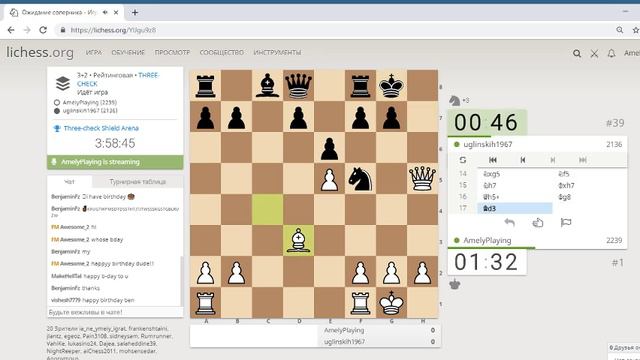This screenshot has height=360, width=640.
Task: Click the black pawn on e6
Action: [x=329, y=148]
